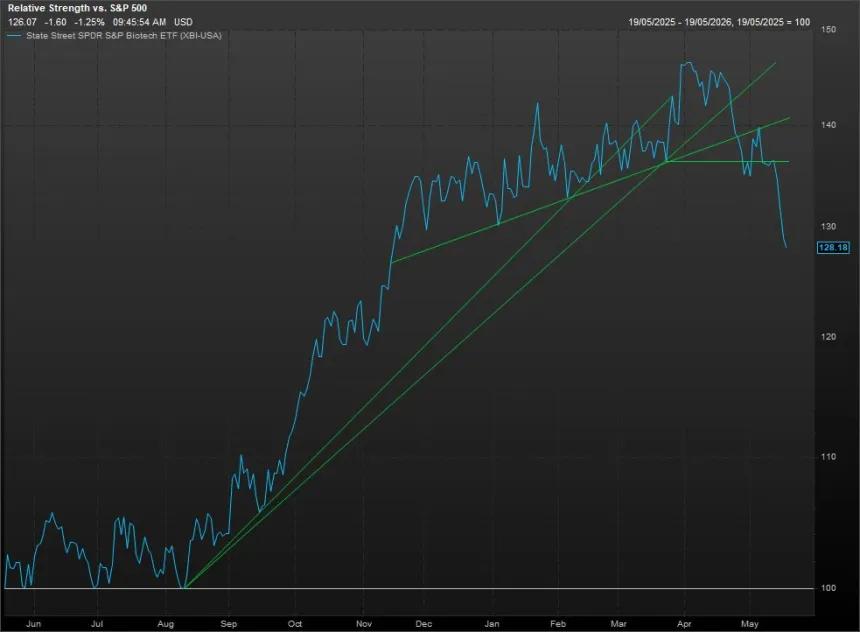Click the Sep x-axis label
860x632 pixels.
point(228,624)
